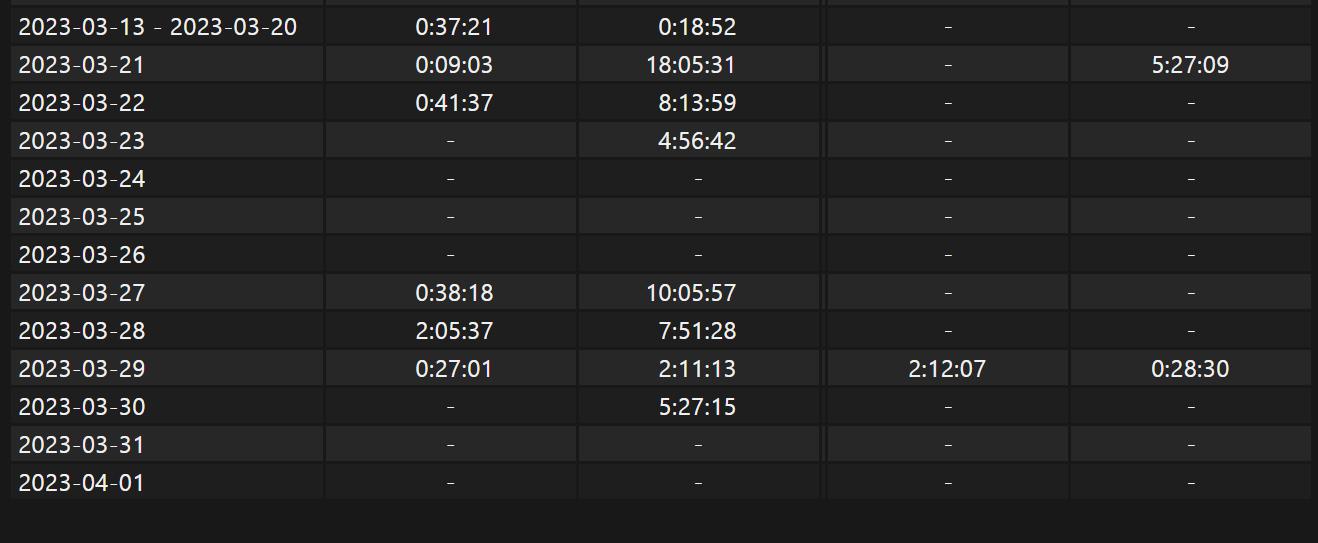Click the 8:13:59 time entry
The image size is (1318, 543).
[697, 103]
